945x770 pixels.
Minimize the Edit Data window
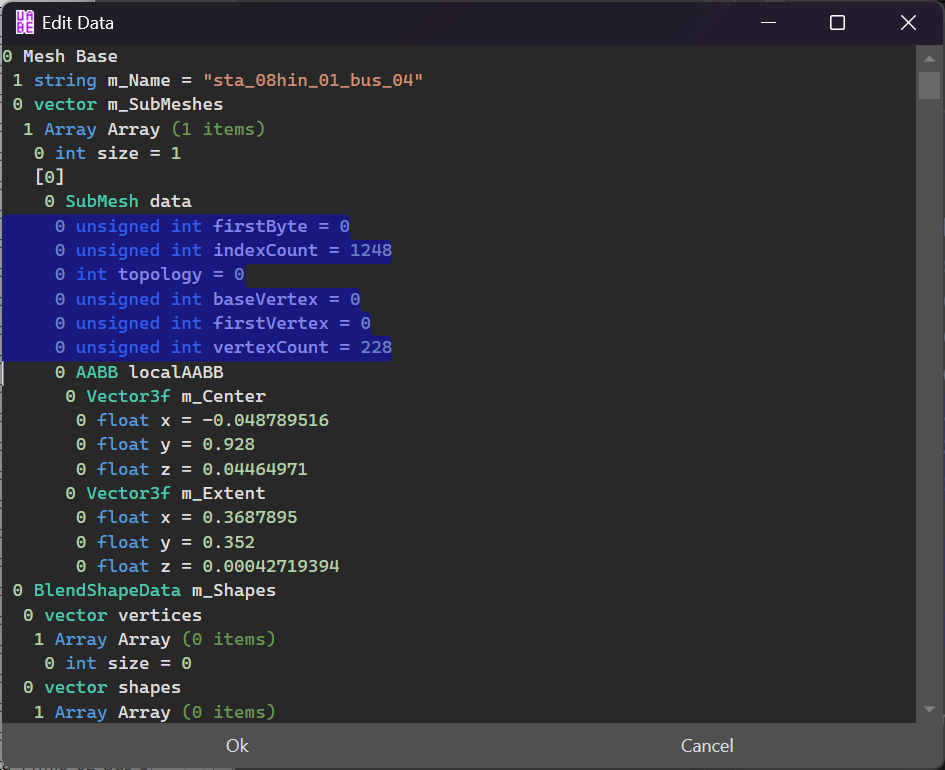[x=768, y=23]
